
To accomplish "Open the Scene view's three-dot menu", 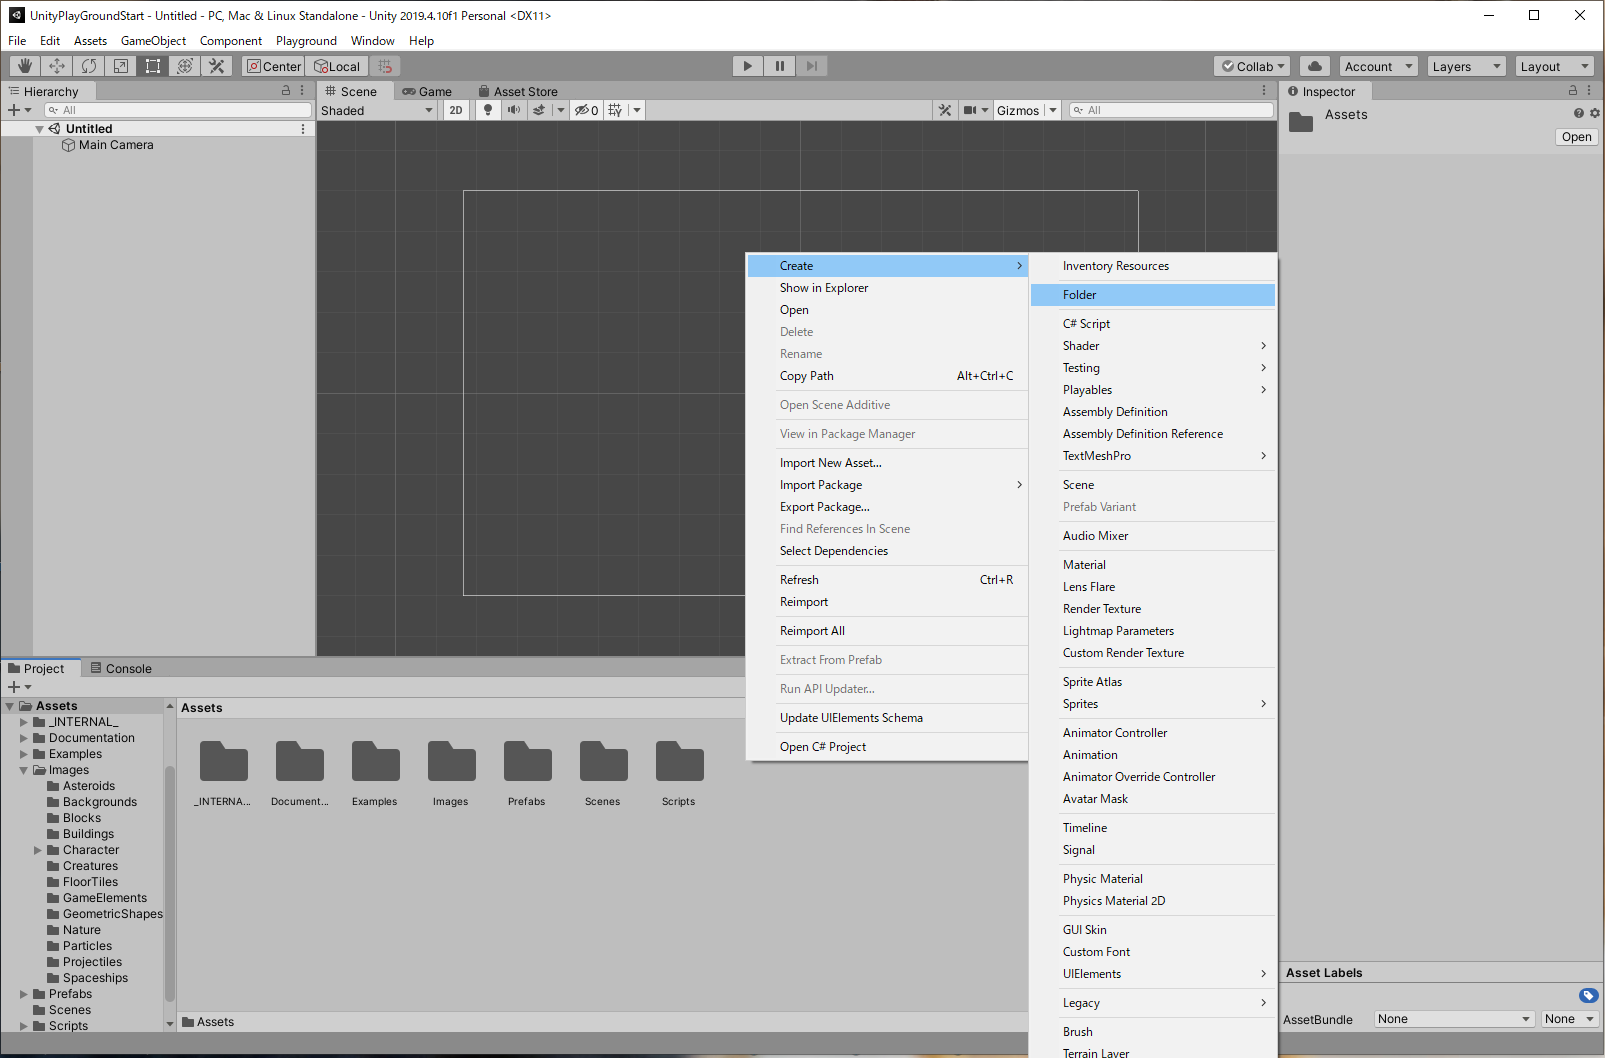I will (x=1264, y=90).
